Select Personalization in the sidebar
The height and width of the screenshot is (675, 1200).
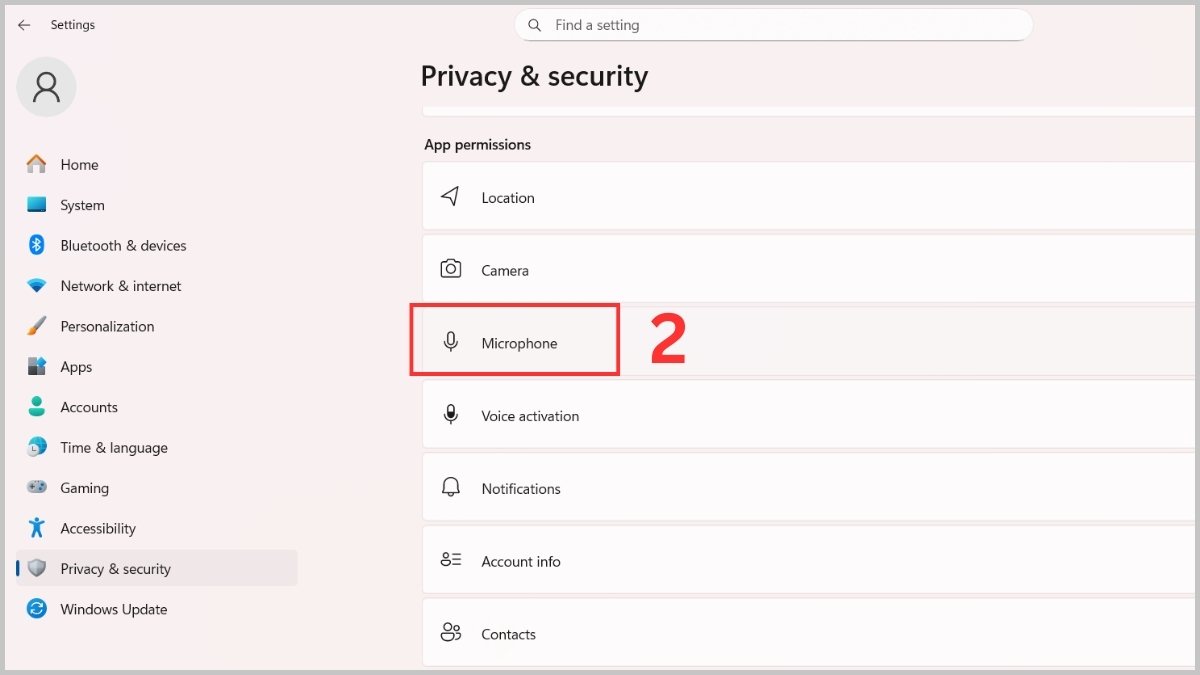click(x=107, y=326)
